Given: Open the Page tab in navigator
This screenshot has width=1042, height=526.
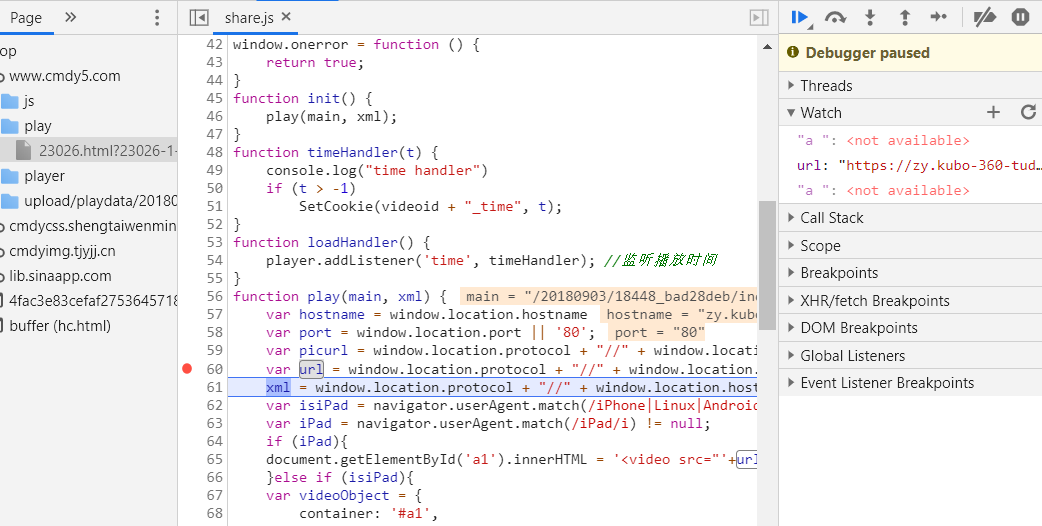Looking at the screenshot, I should coord(26,17).
